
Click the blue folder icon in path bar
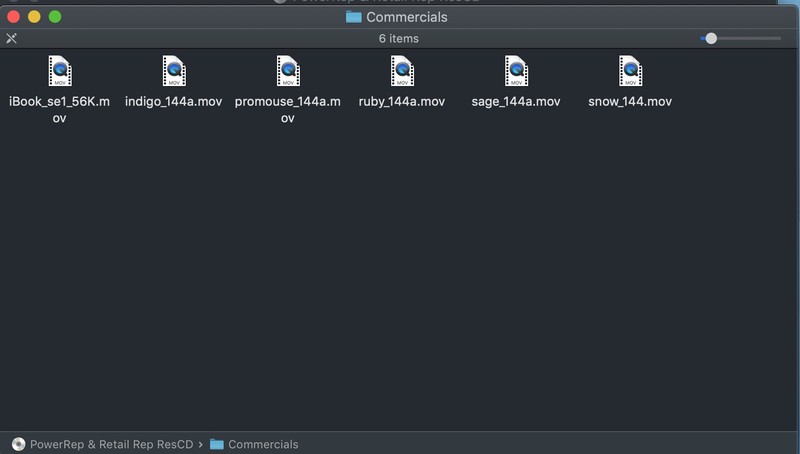pos(217,444)
